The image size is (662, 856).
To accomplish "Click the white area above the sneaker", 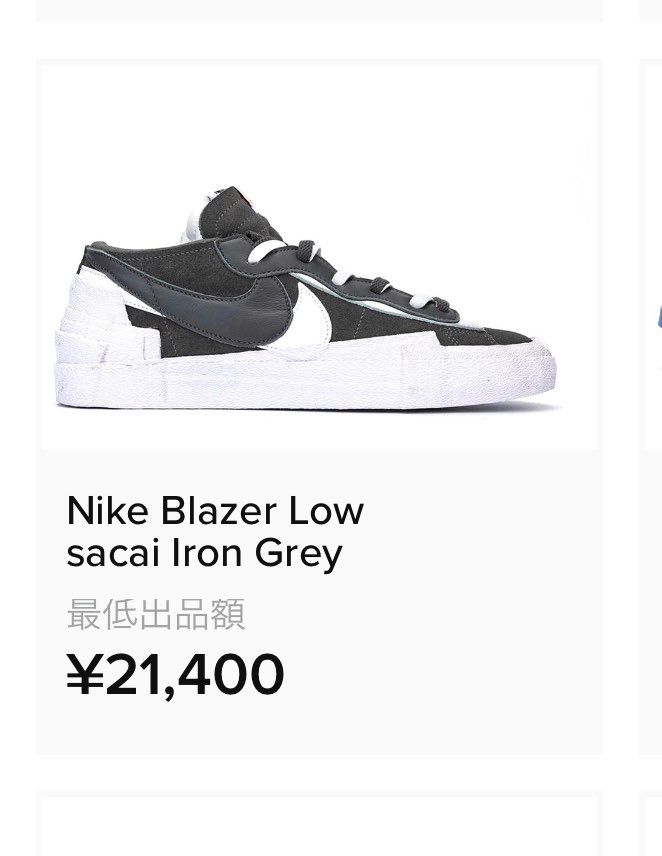I will [x=319, y=120].
